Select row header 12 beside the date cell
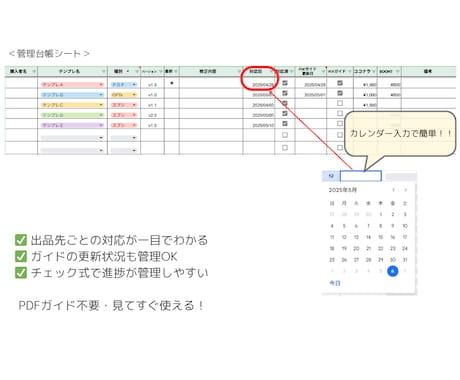Screen dimensions: 460x380 coord(331,176)
